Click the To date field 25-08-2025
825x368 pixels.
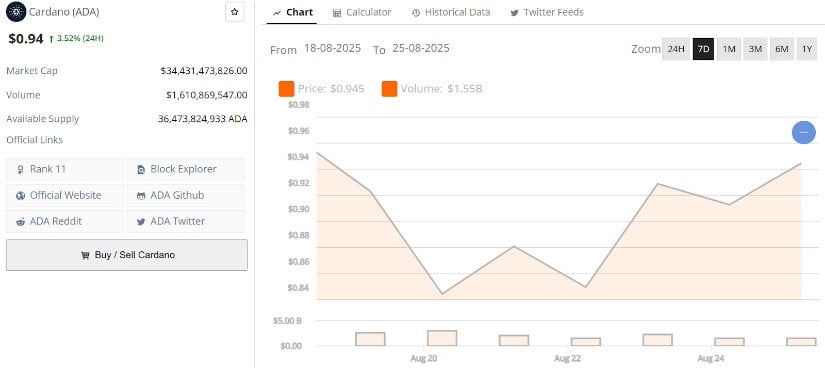coord(421,48)
